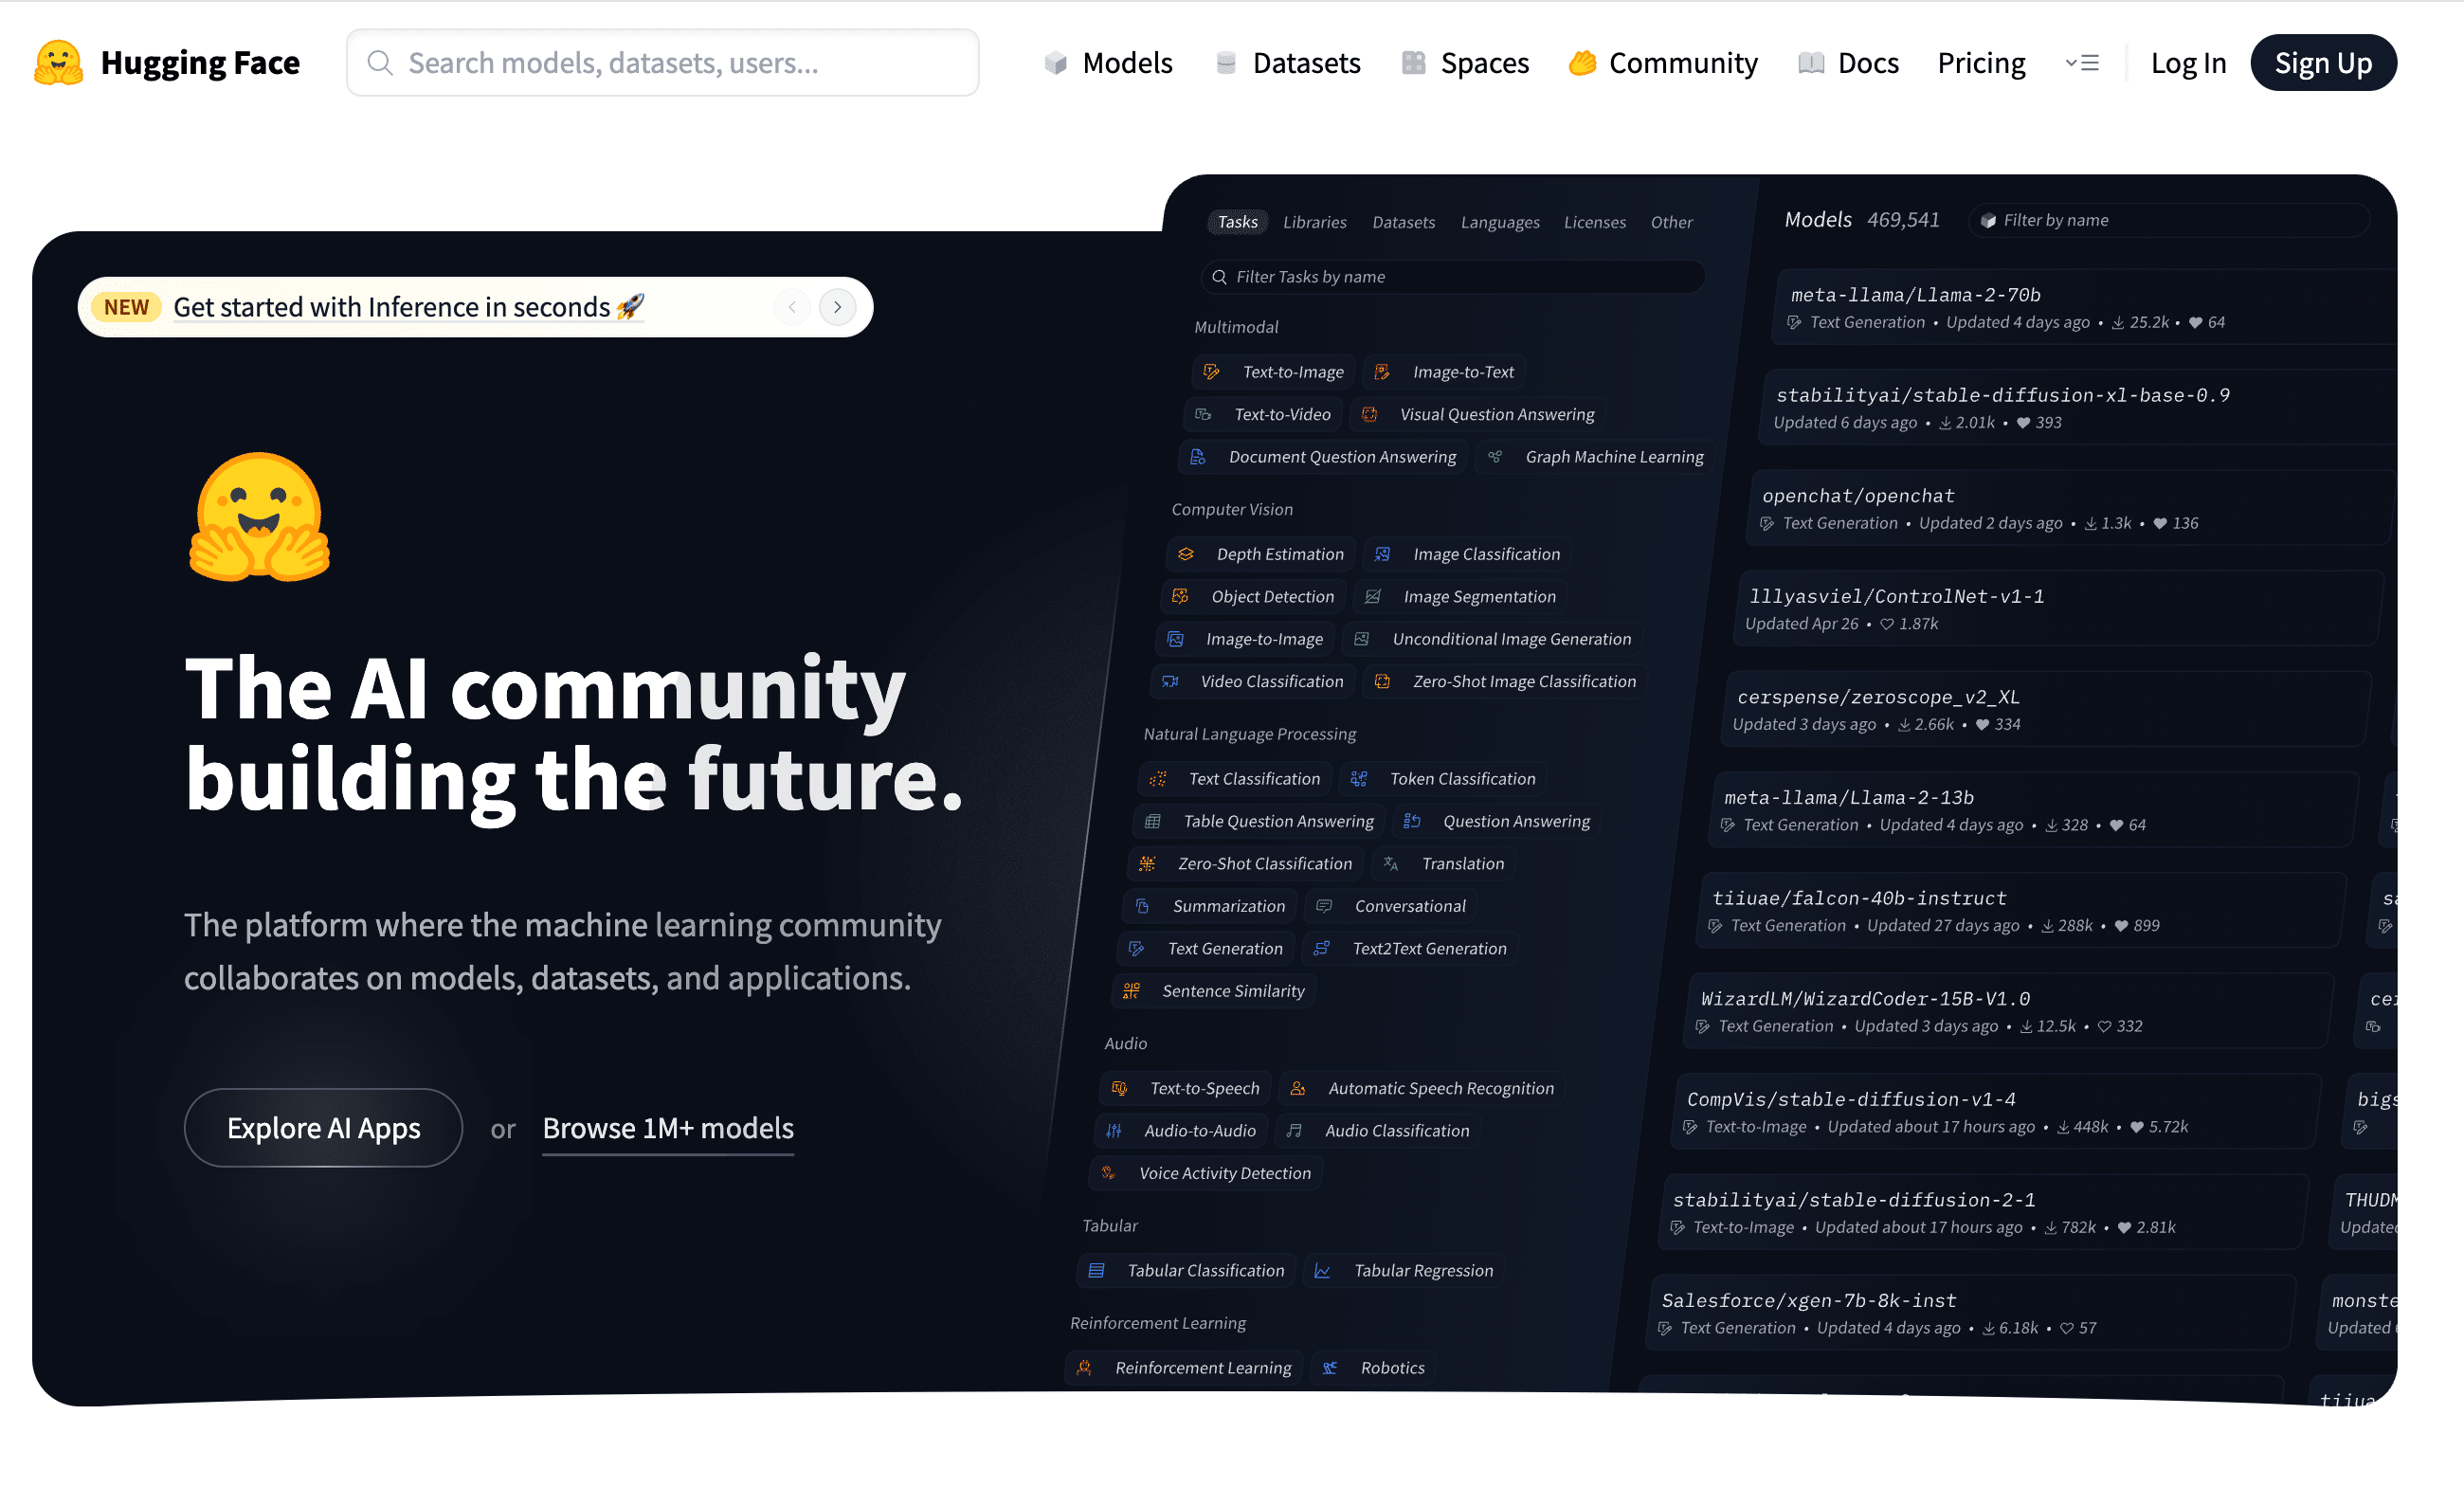Click the Hugging Face logo emoji
2464x1505 pixels.
tap(58, 63)
